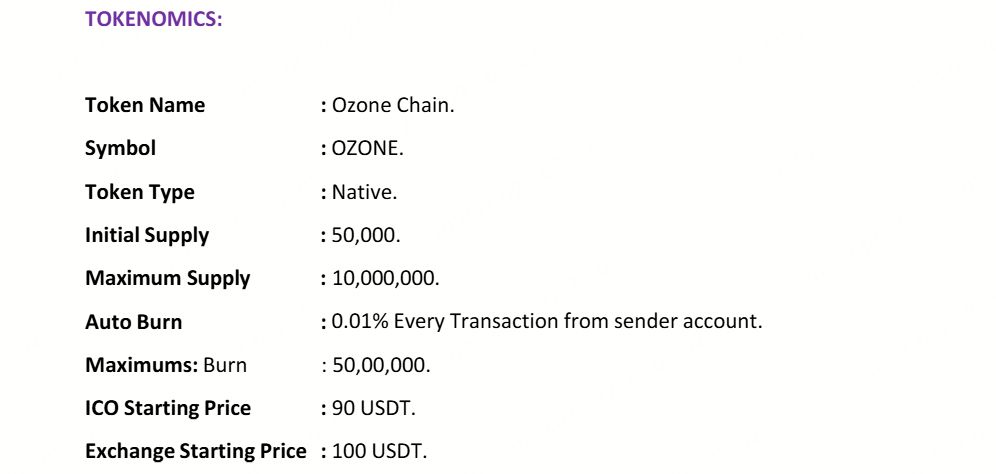
Task: Click the OZONE symbol value
Action: 367,149
